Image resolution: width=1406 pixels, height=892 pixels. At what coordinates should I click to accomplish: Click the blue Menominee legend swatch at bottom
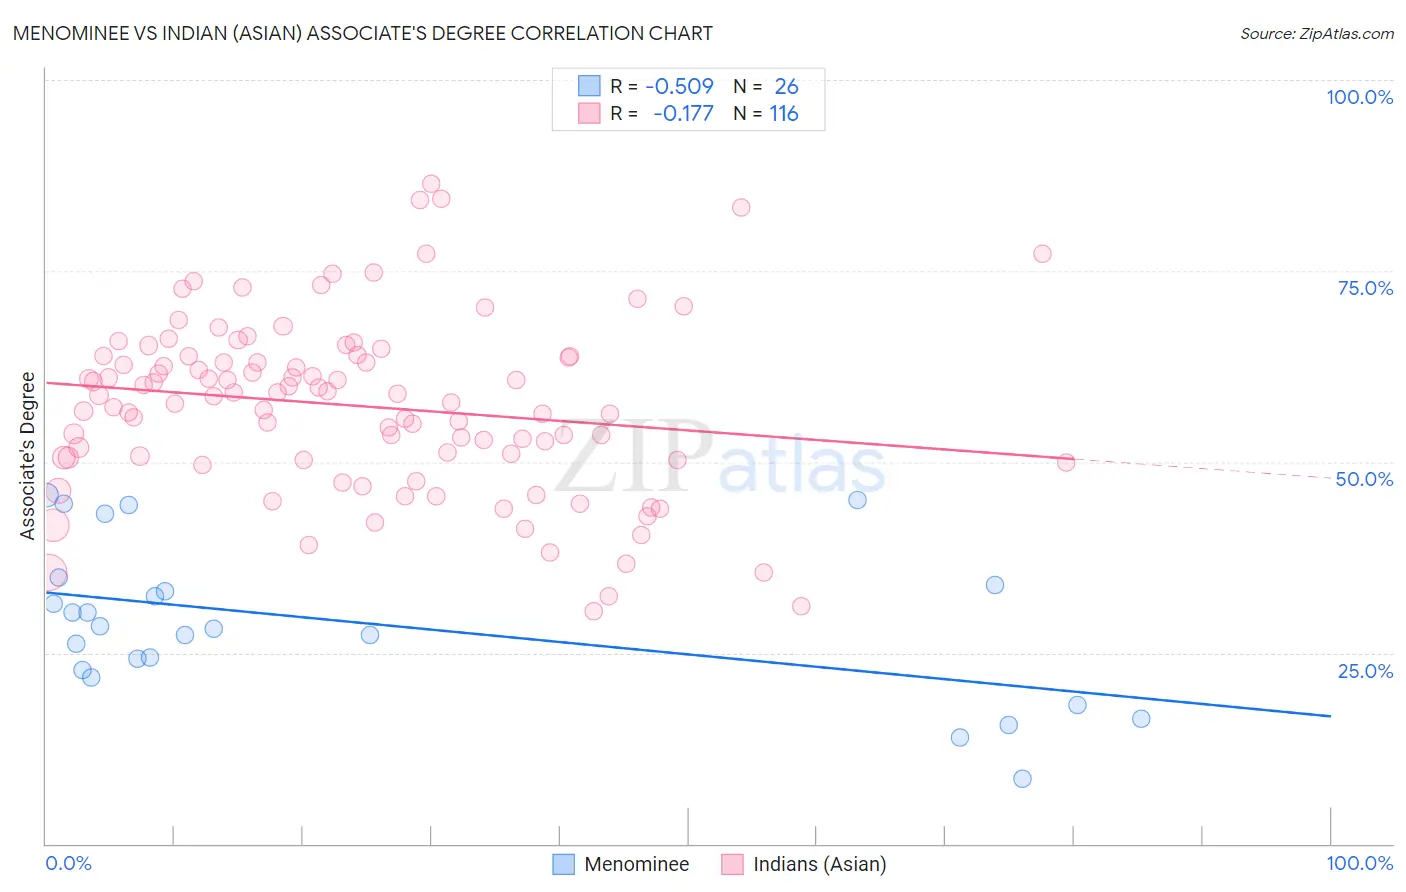[x=564, y=864]
